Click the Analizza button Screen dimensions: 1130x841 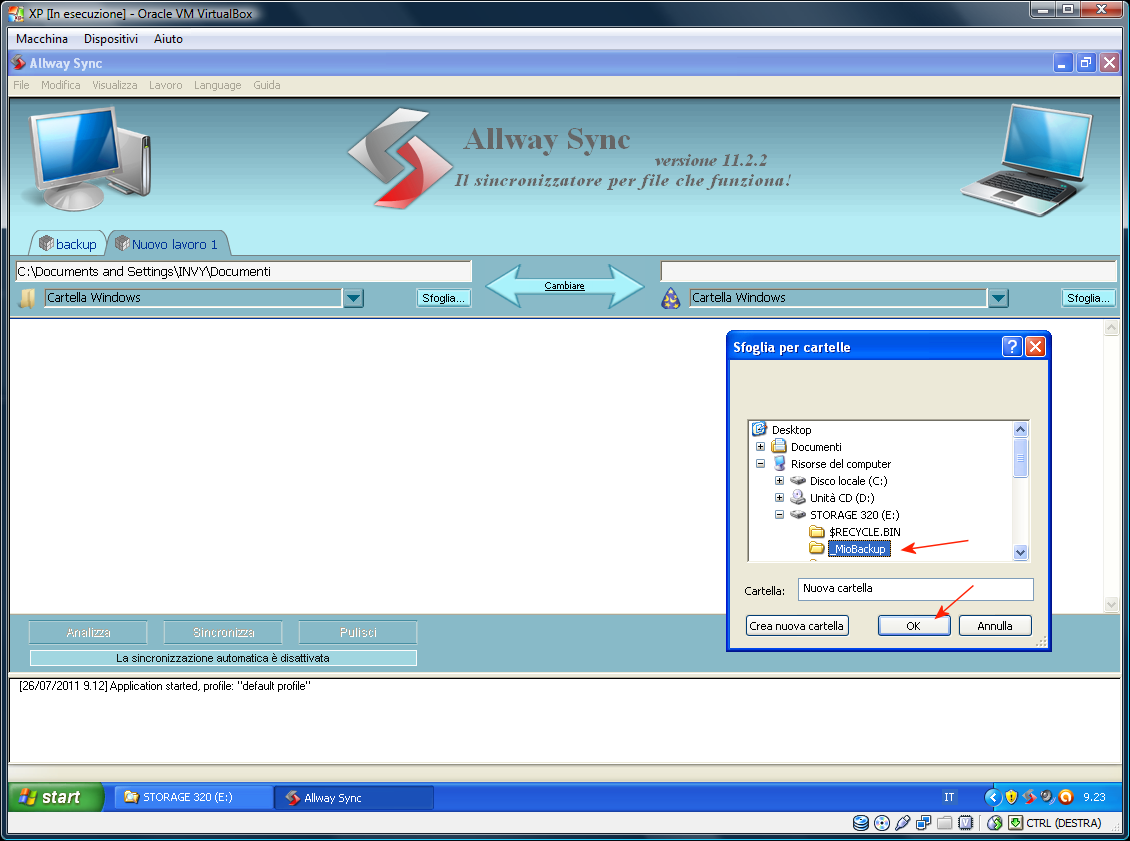[x=88, y=632]
